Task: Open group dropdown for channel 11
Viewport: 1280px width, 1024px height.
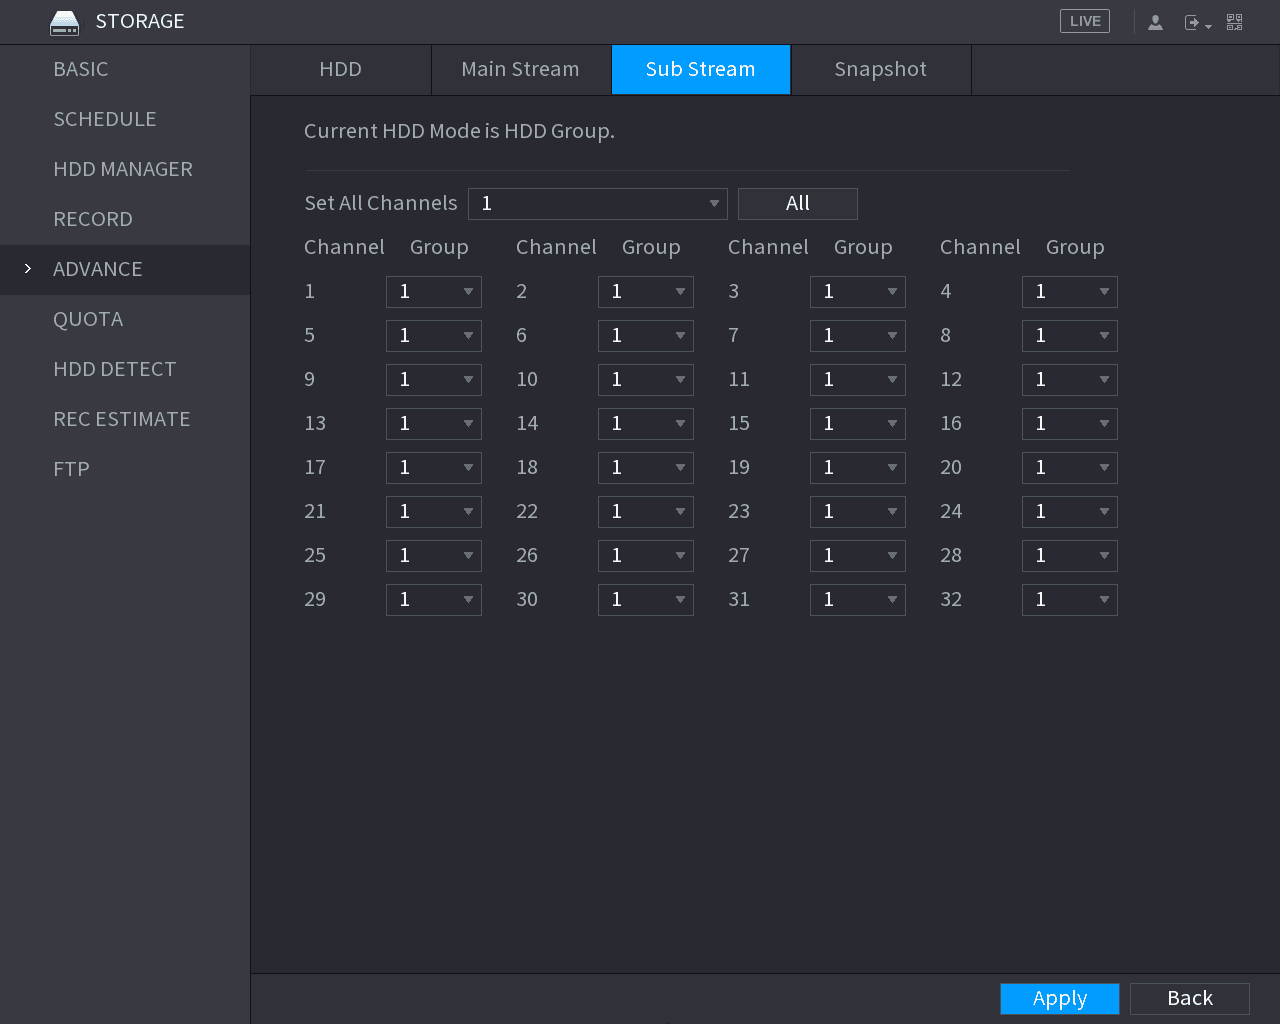Action: point(858,380)
